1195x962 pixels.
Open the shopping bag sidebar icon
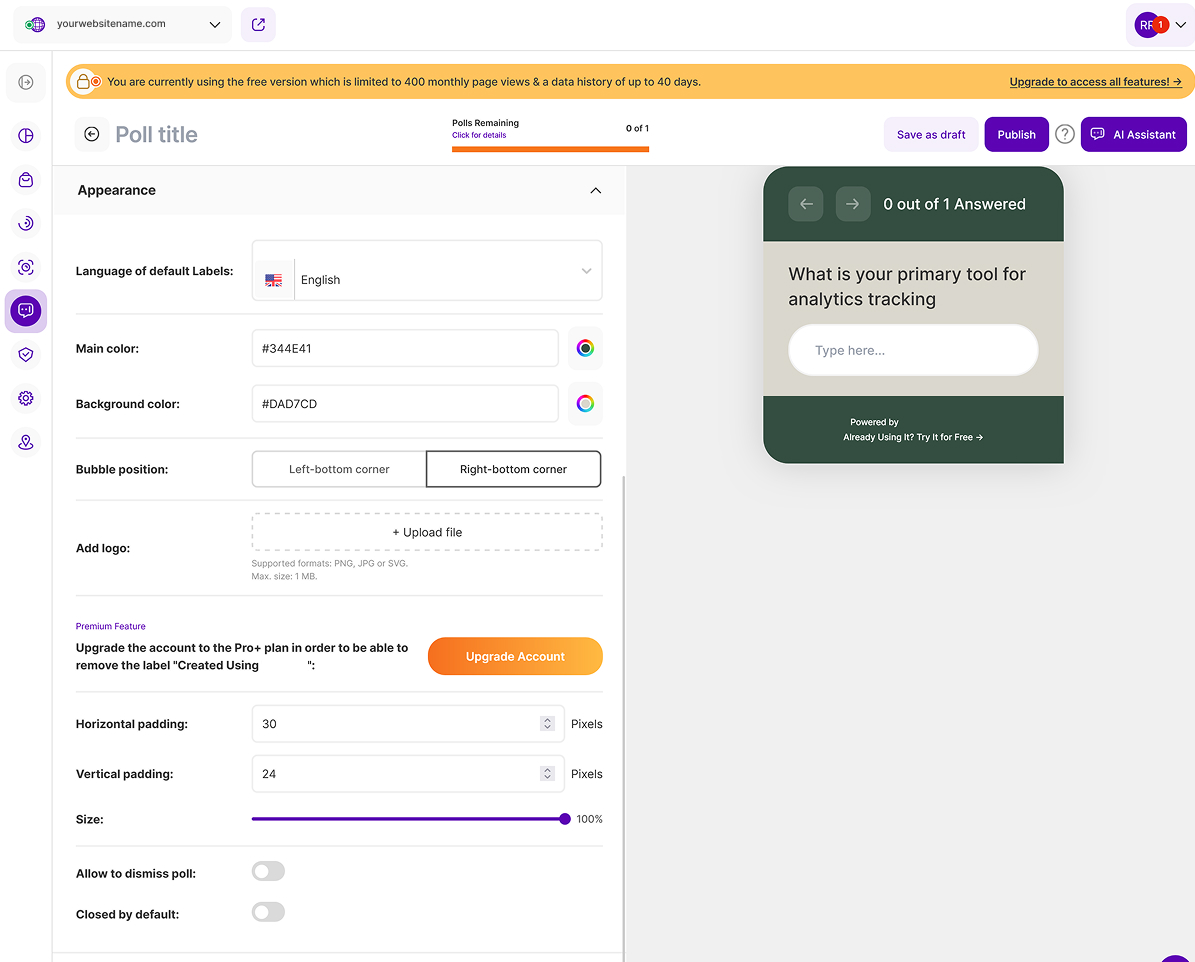tap(26, 180)
